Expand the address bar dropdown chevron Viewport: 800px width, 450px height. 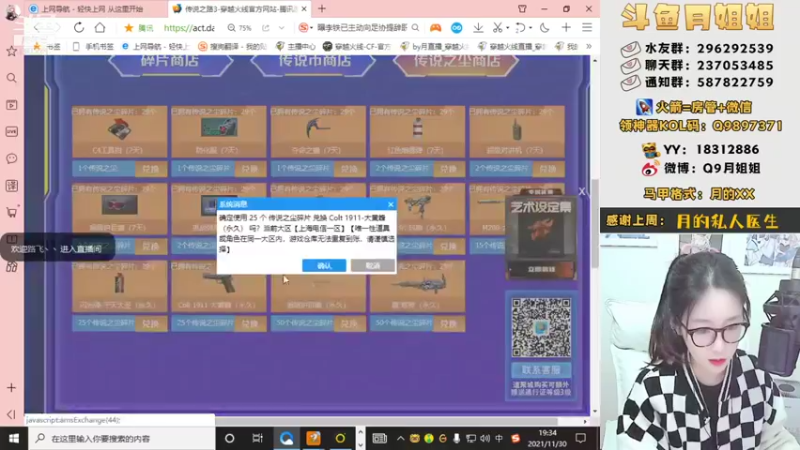tap(282, 28)
